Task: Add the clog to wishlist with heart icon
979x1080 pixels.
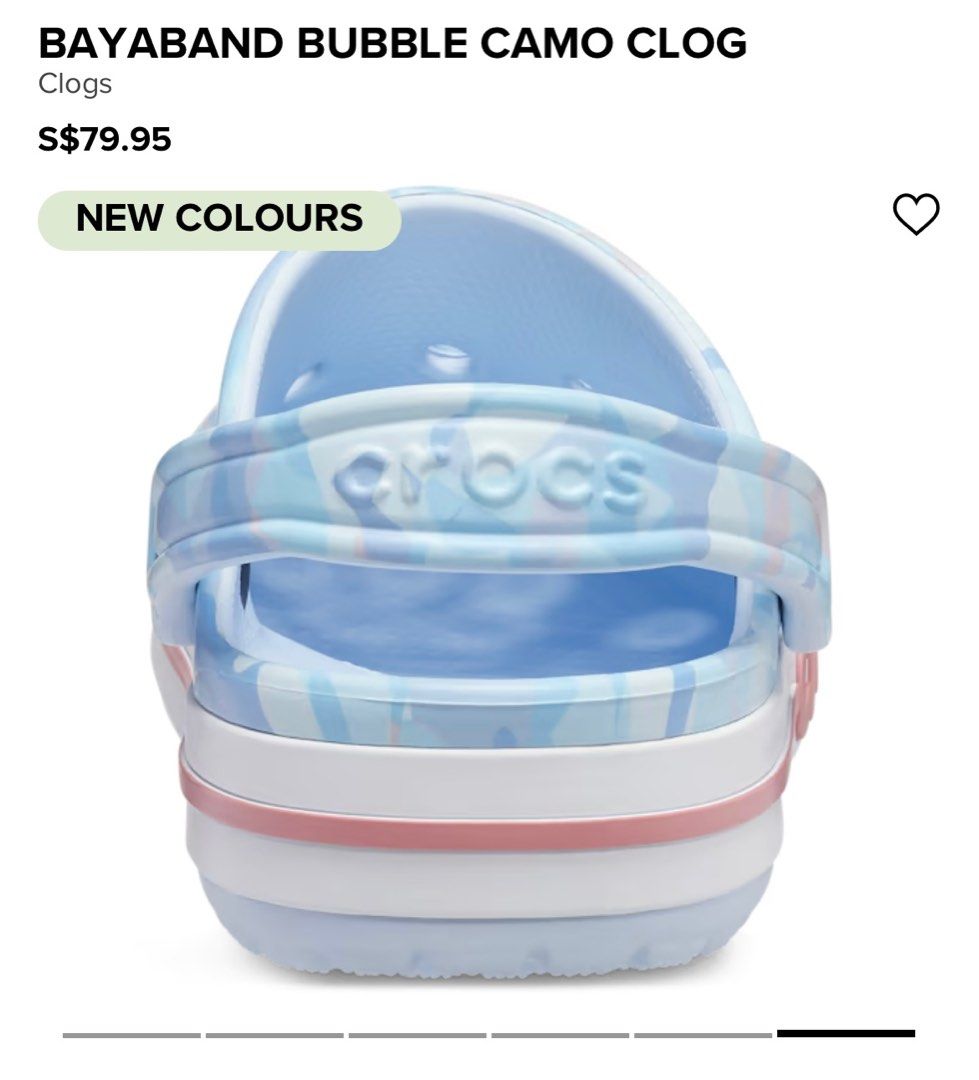Action: click(916, 214)
